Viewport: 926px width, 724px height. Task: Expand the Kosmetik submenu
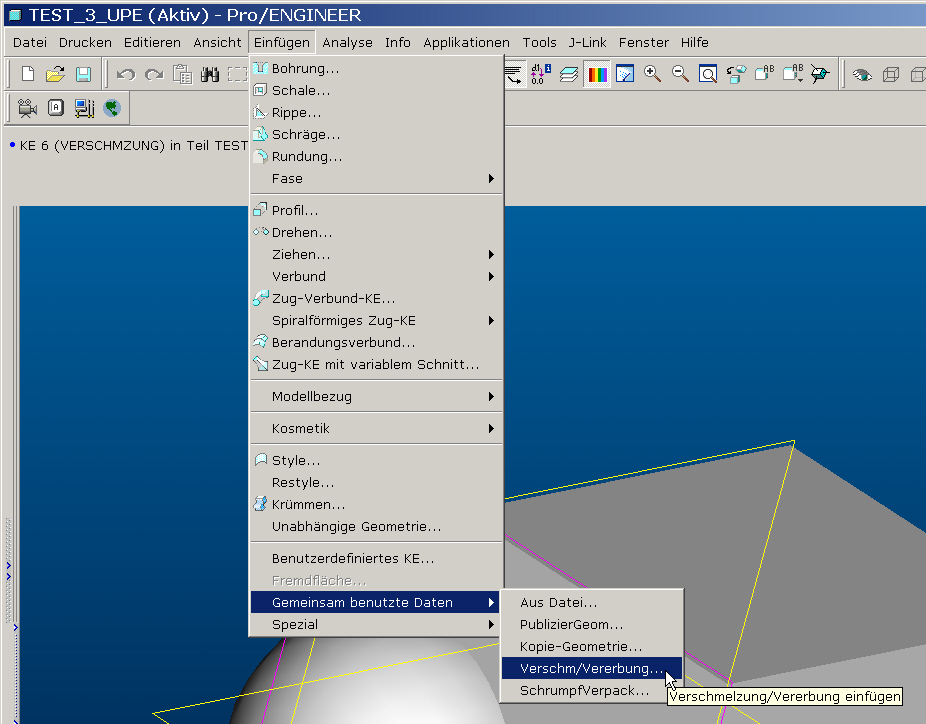click(x=376, y=428)
